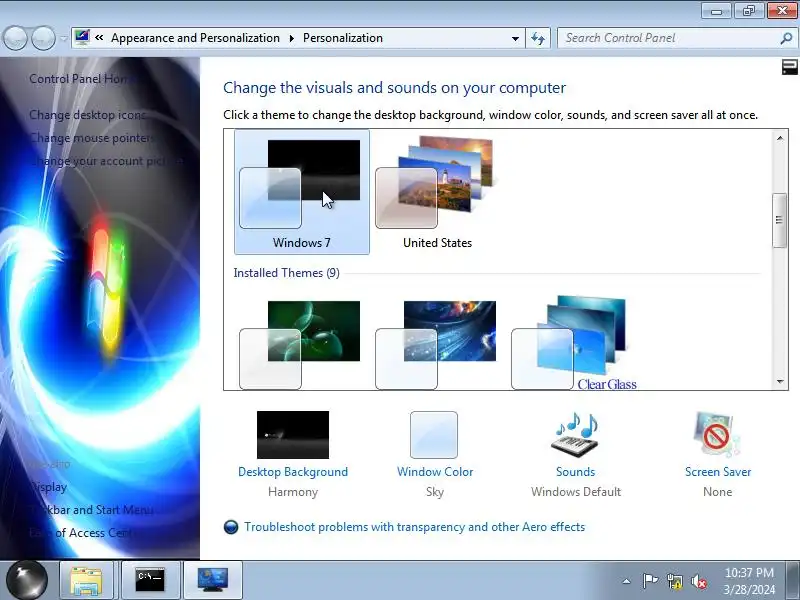
Task: Click the Back navigation button
Action: (15, 38)
